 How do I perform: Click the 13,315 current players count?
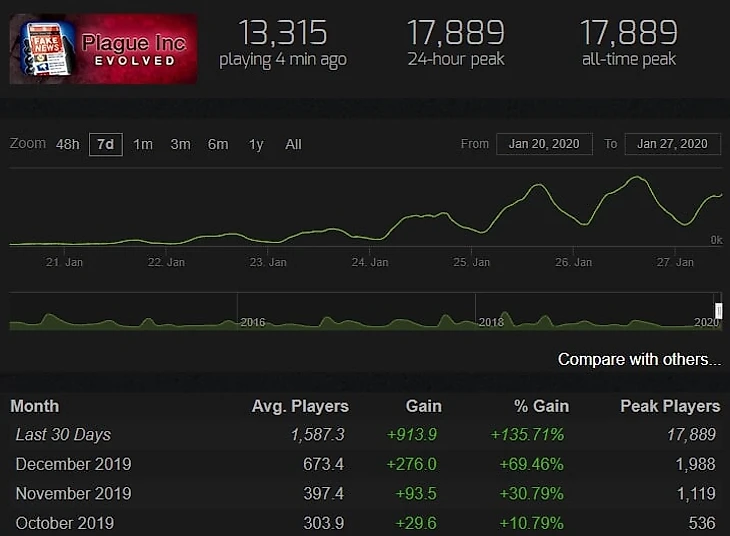coord(283,33)
